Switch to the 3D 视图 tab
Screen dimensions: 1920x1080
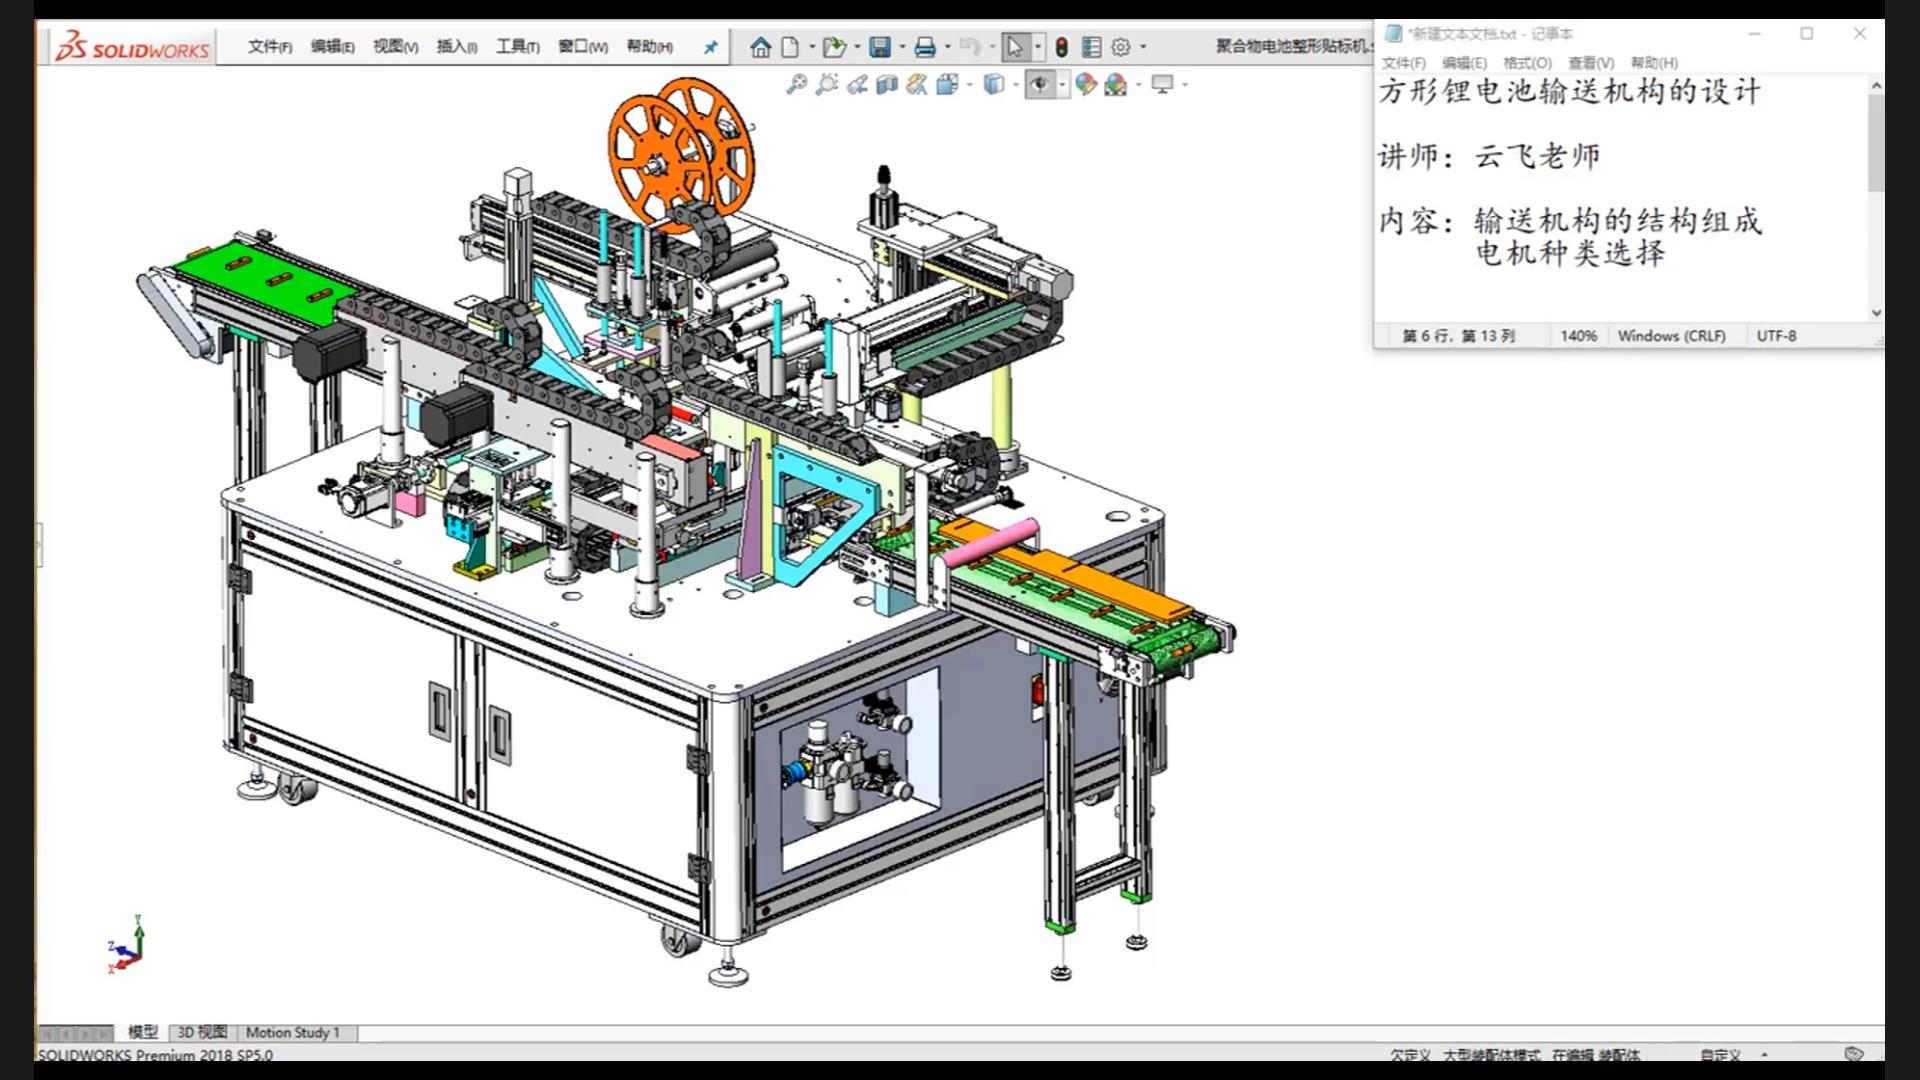[x=202, y=1032]
